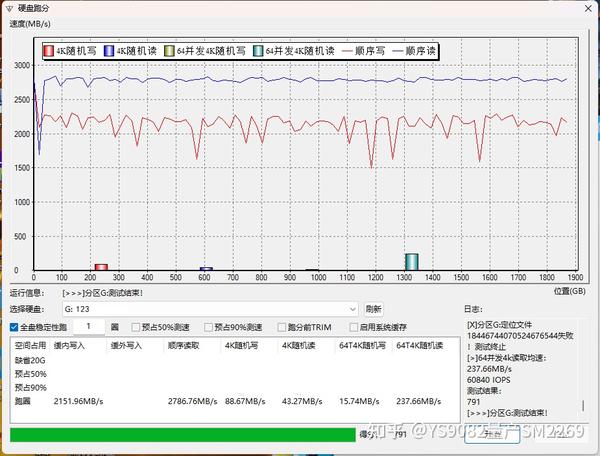Click the loop count field showing 1
The height and width of the screenshot is (456, 600).
tap(89, 326)
